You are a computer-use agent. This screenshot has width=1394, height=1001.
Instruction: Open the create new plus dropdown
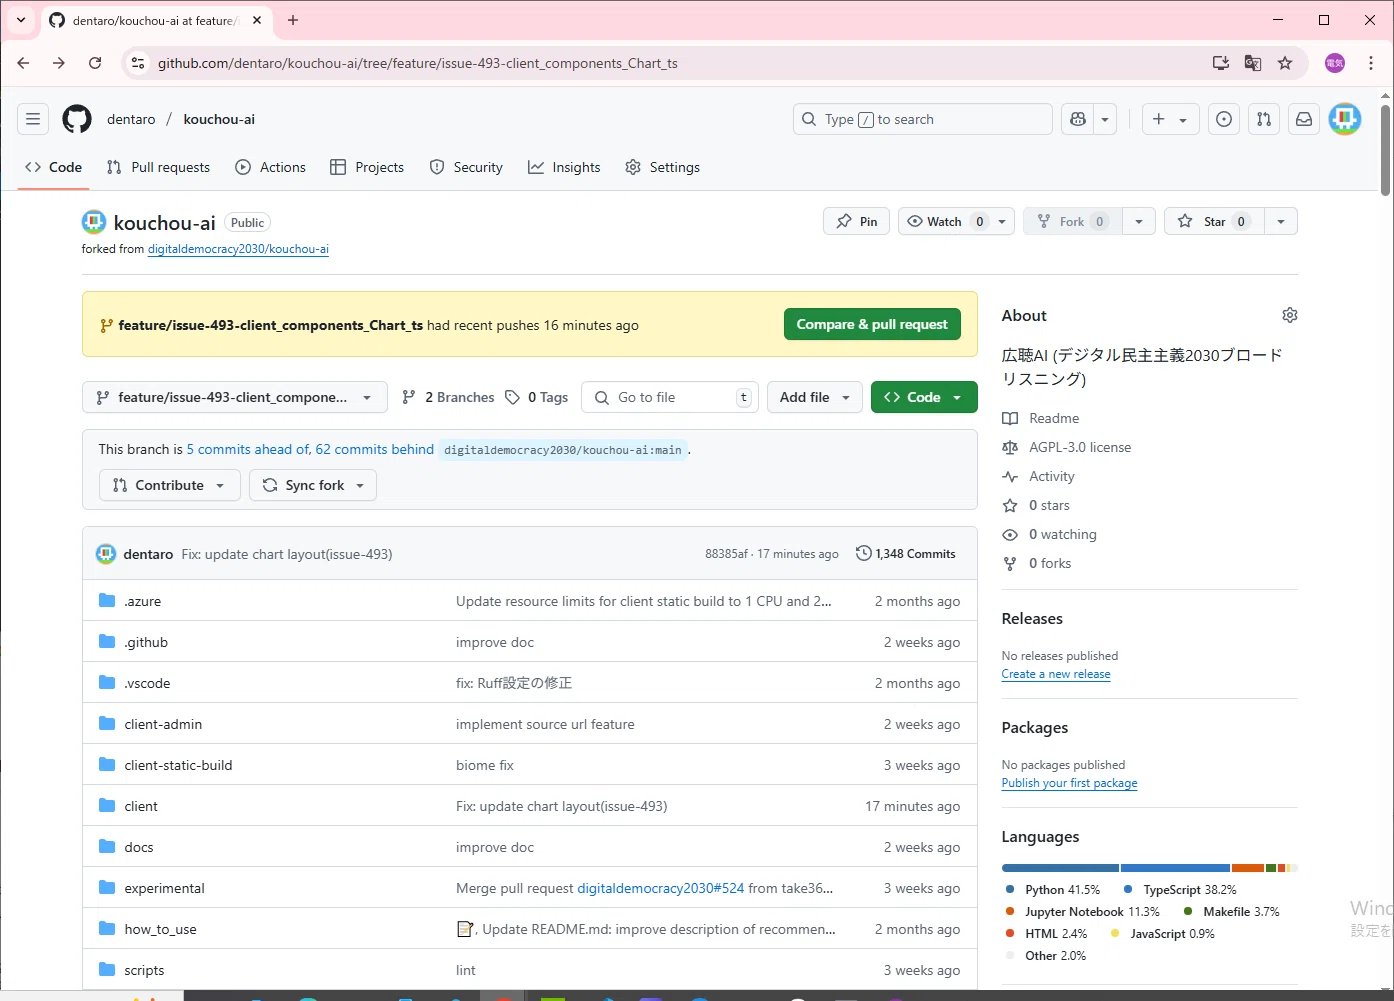pos(1170,119)
